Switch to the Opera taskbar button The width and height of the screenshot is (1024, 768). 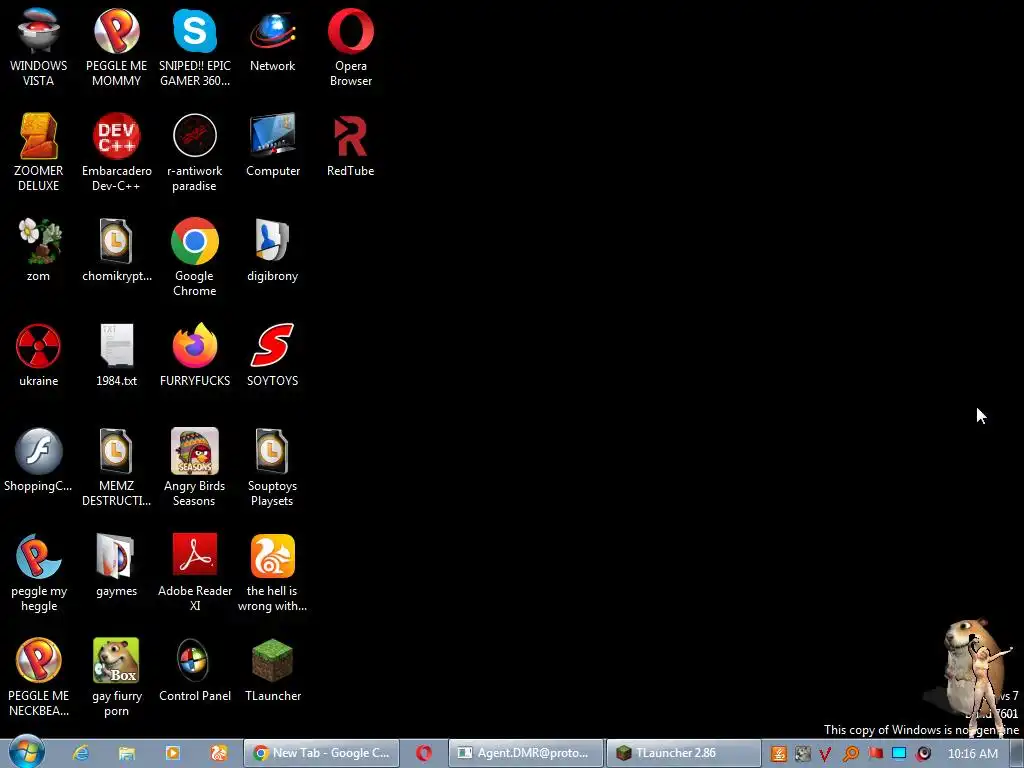[x=424, y=753]
